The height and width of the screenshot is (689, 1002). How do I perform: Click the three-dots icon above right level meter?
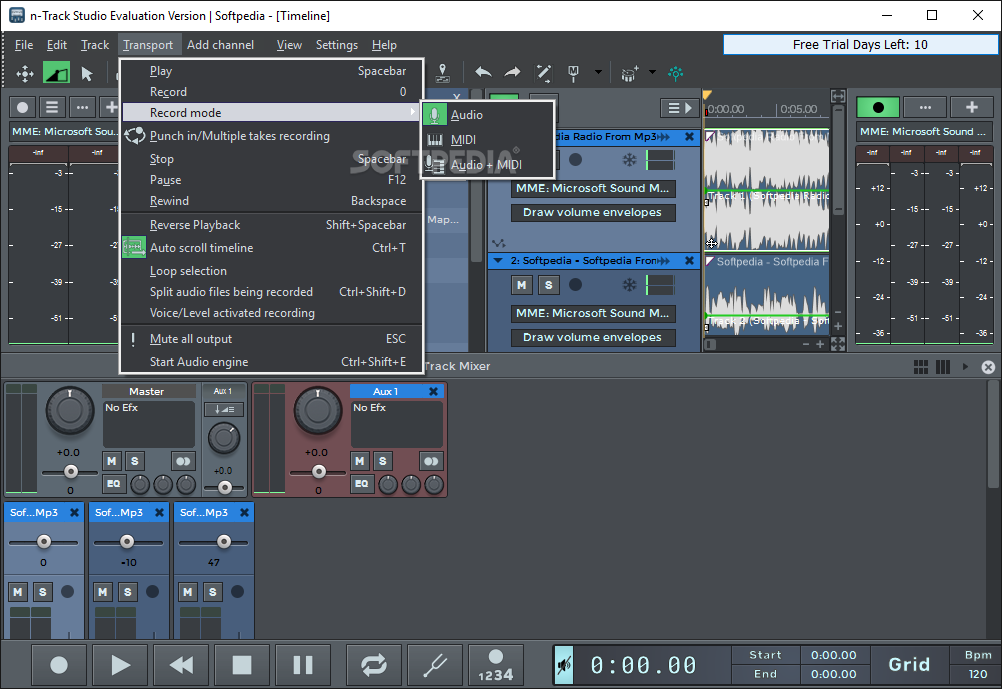tap(925, 107)
